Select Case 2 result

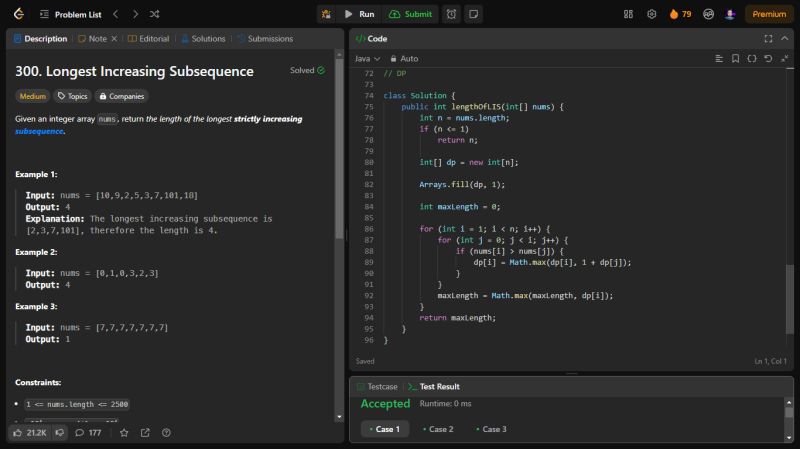pyautogui.click(x=438, y=429)
